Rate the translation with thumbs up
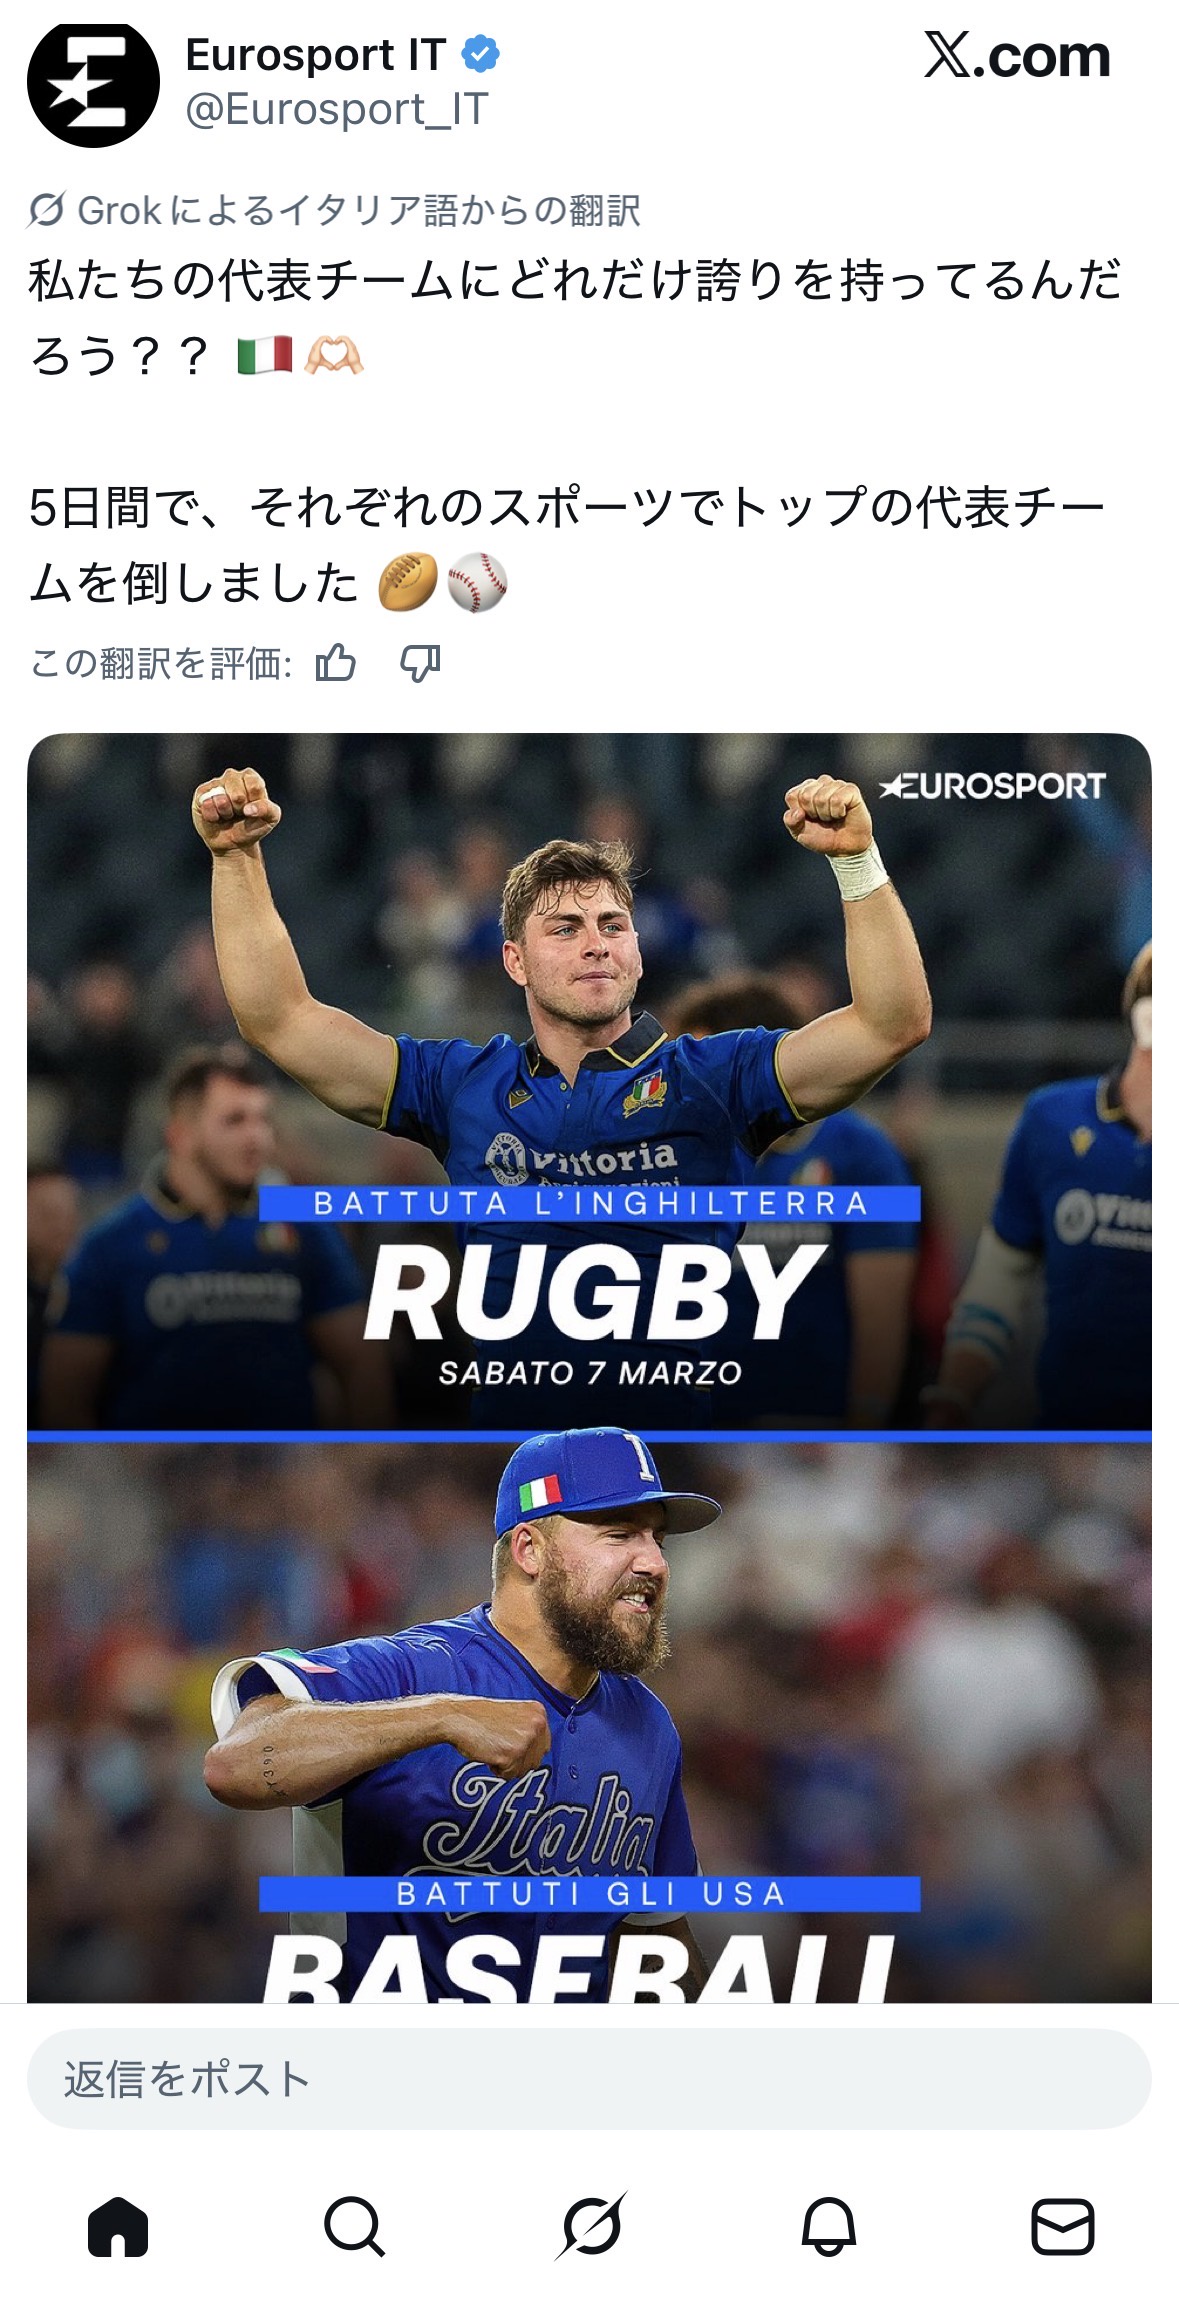The width and height of the screenshot is (1179, 2301). pos(335,662)
